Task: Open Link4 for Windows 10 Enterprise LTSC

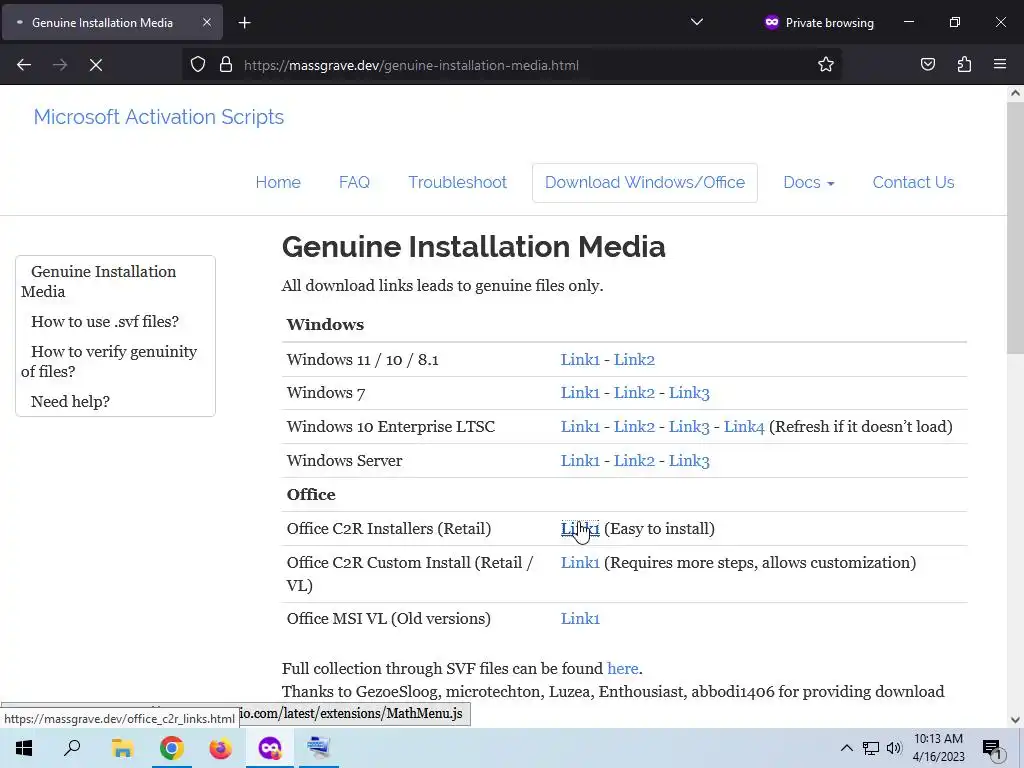Action: [744, 426]
